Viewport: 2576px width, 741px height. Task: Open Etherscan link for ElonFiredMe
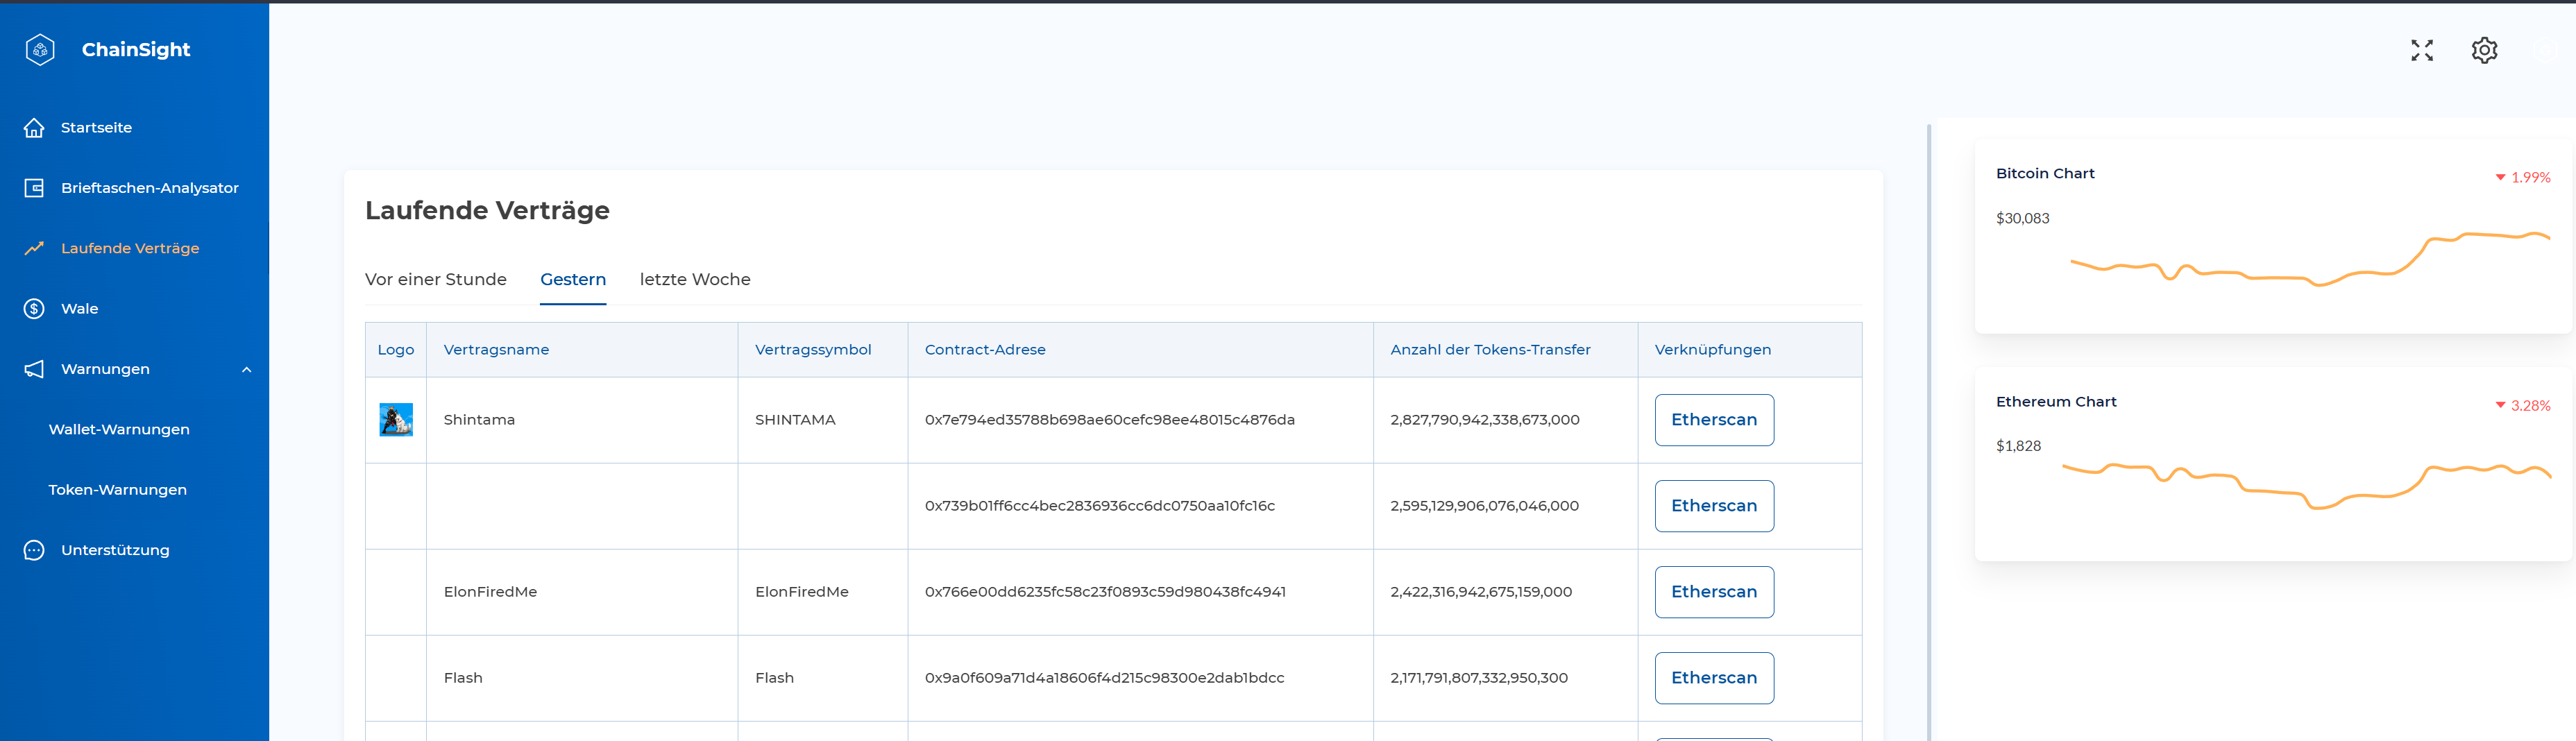(x=1713, y=592)
